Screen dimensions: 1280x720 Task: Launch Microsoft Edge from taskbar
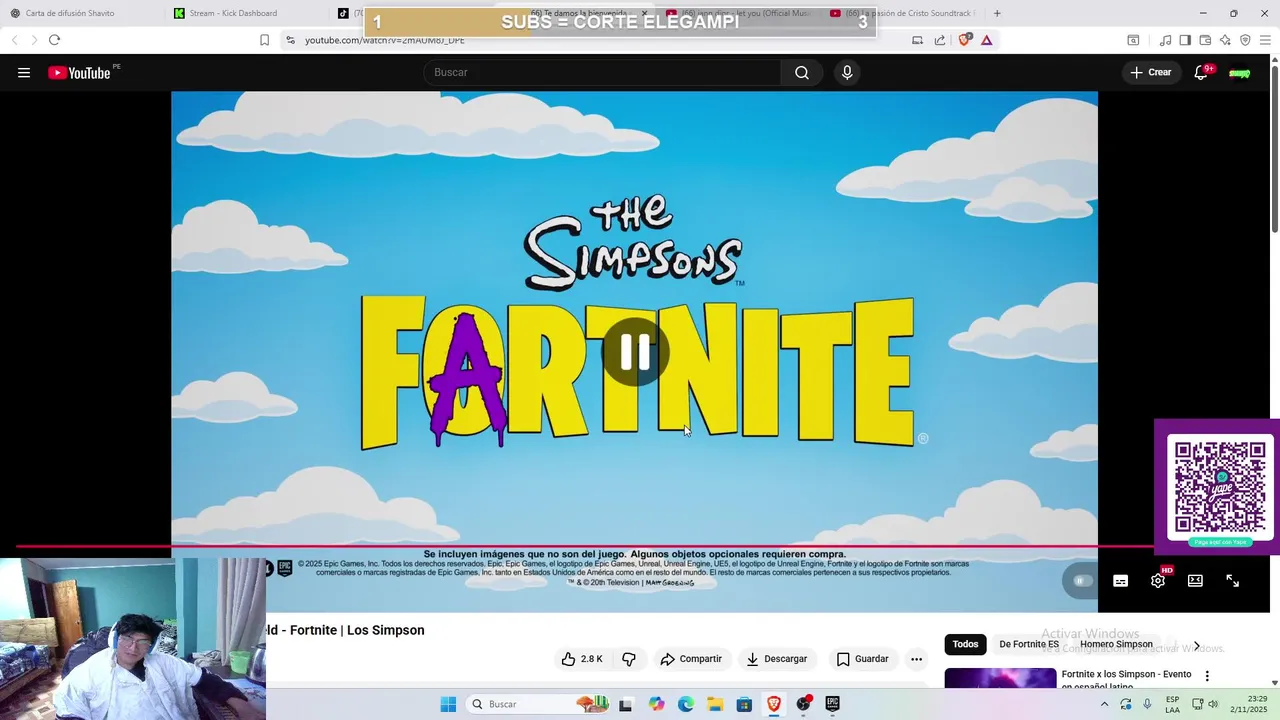tap(686, 704)
